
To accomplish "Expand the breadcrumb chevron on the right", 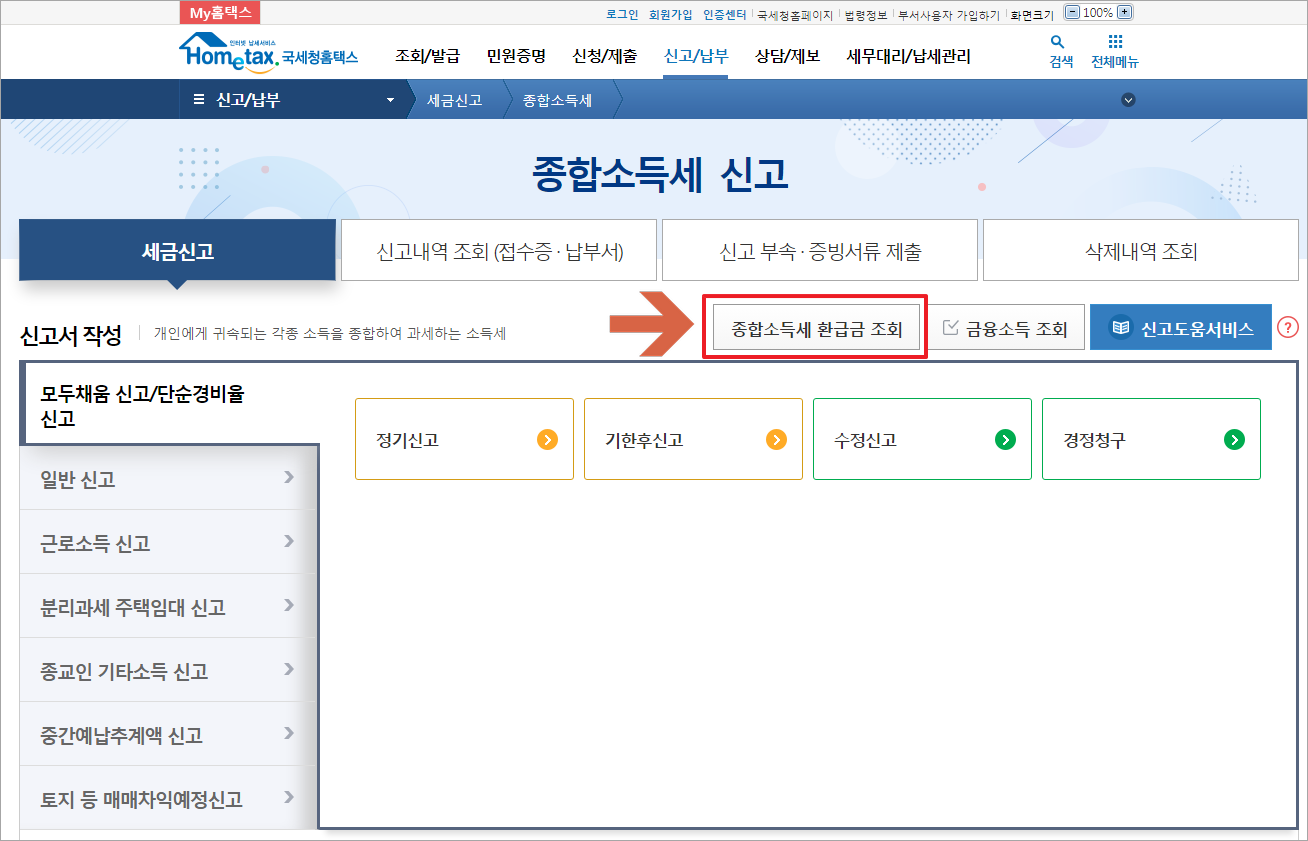I will click(x=1128, y=100).
